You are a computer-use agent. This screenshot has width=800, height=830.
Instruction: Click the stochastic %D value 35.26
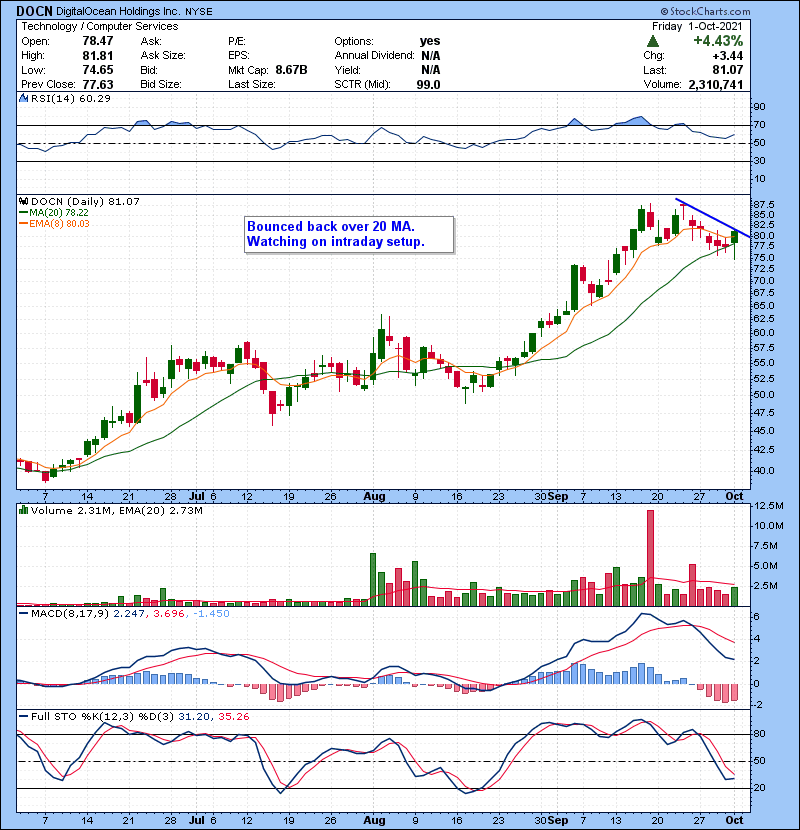(233, 716)
